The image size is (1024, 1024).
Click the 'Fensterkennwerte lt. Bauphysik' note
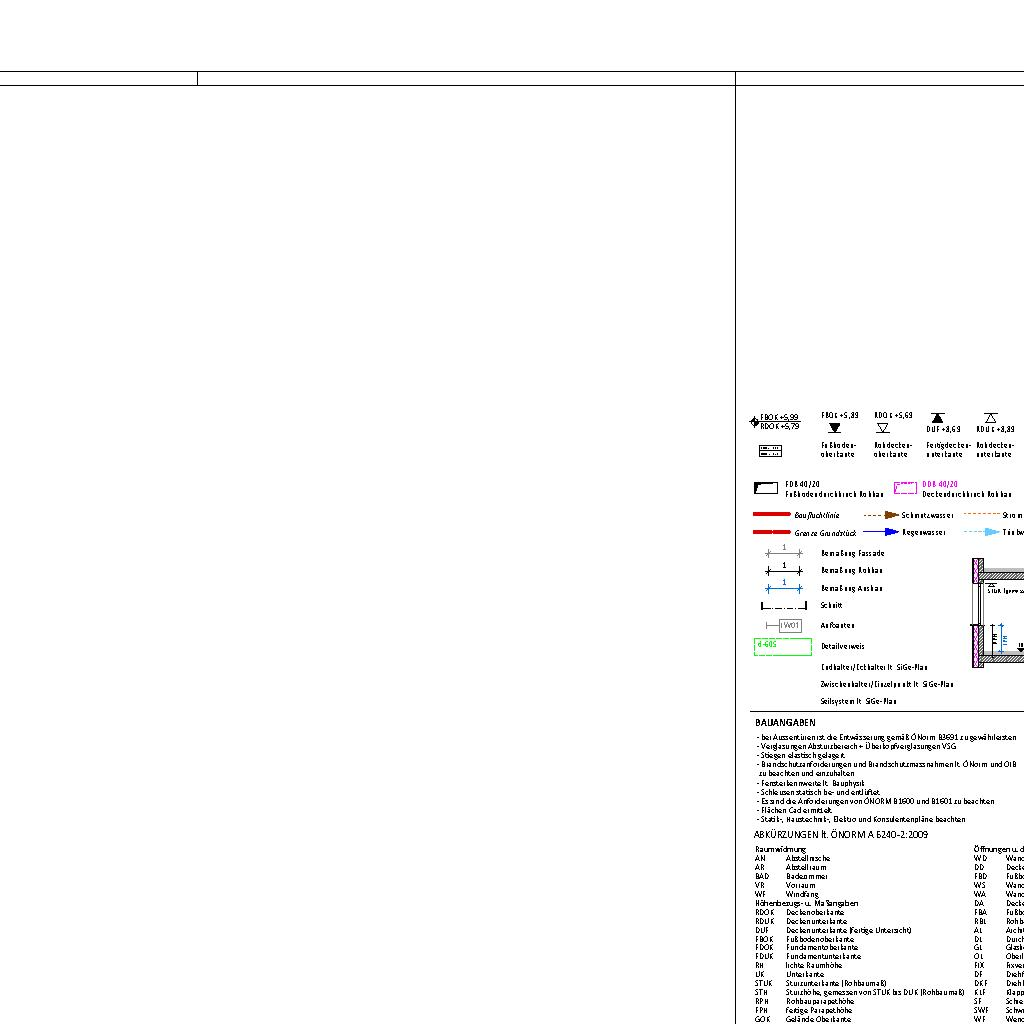click(810, 782)
